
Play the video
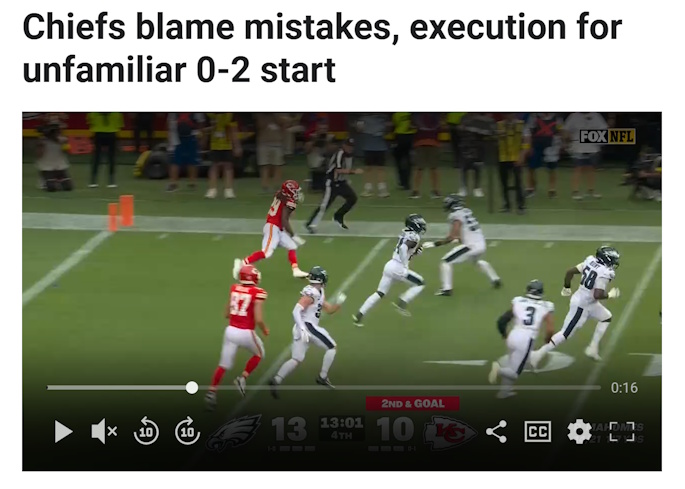[x=63, y=431]
